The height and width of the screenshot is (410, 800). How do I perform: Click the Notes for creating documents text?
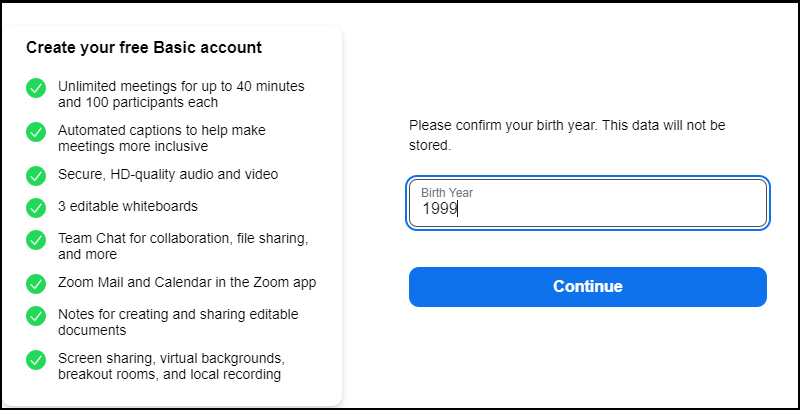(x=178, y=322)
